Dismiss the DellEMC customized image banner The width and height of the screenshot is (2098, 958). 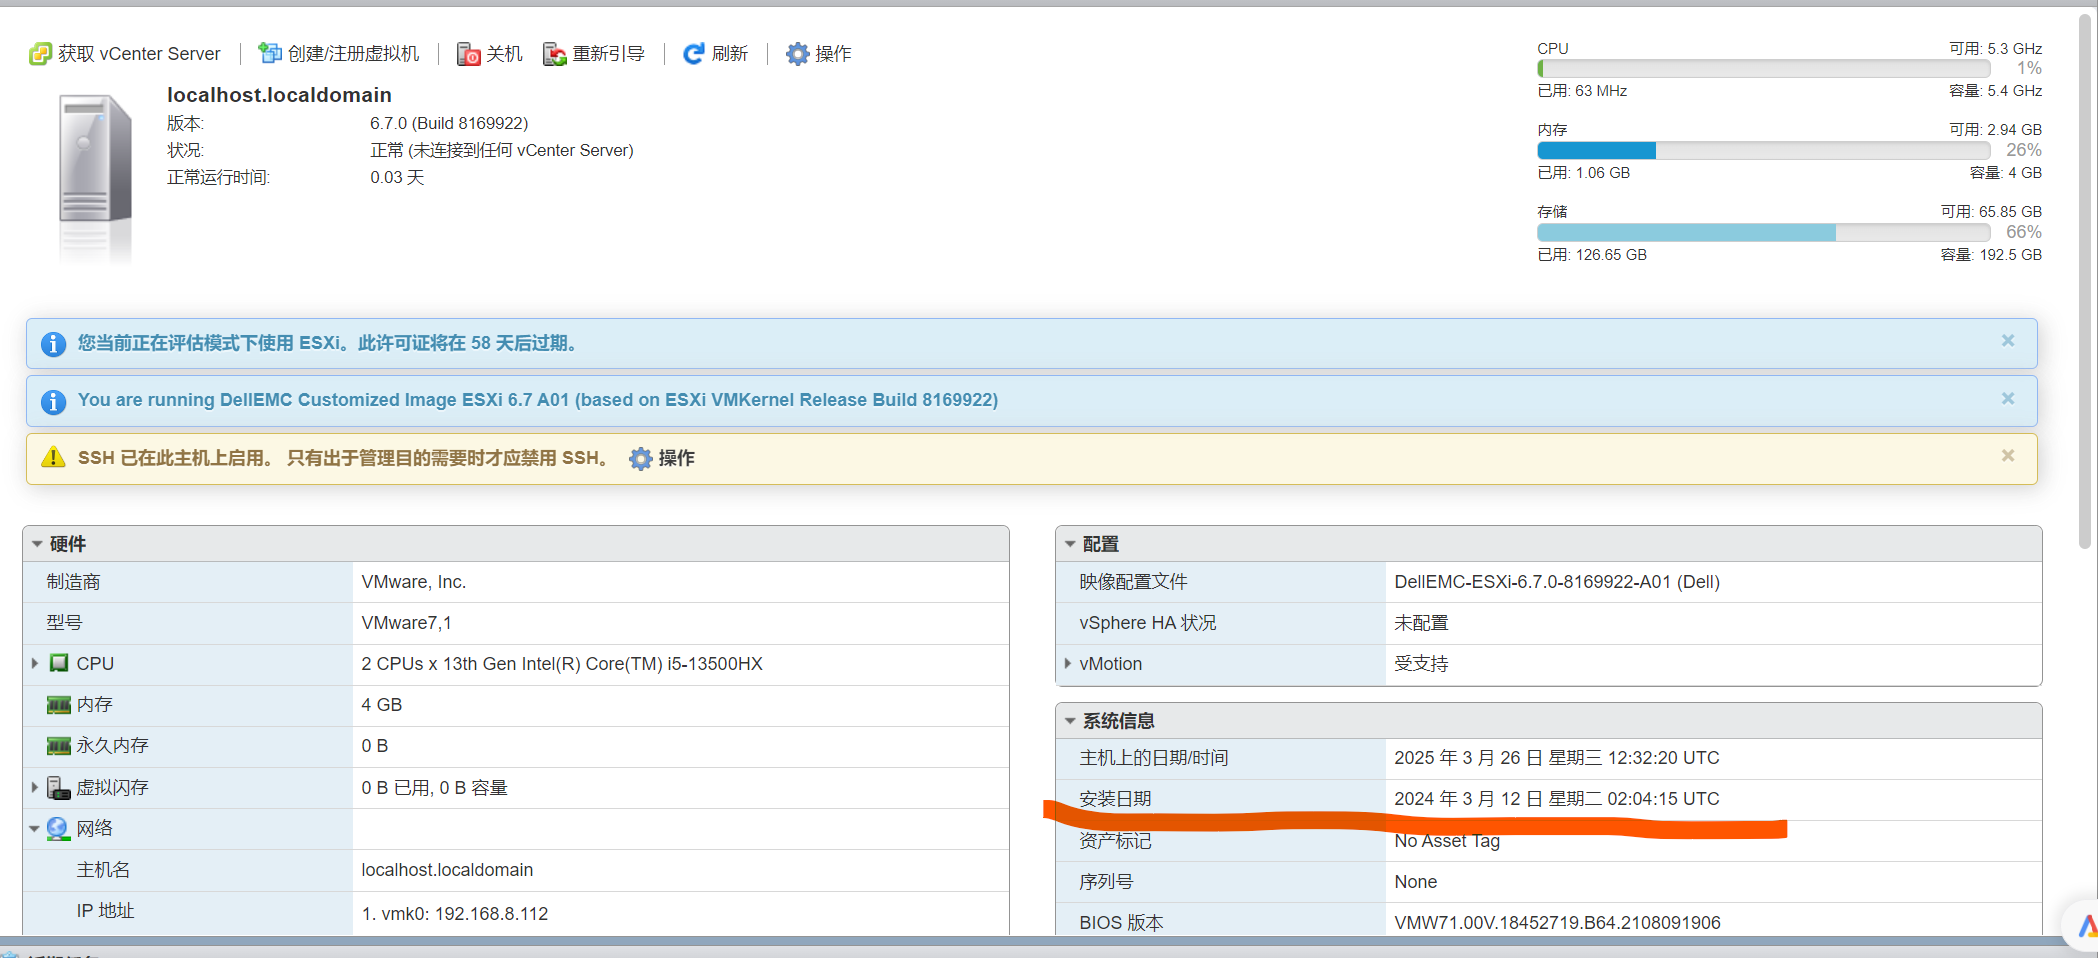point(2008,399)
